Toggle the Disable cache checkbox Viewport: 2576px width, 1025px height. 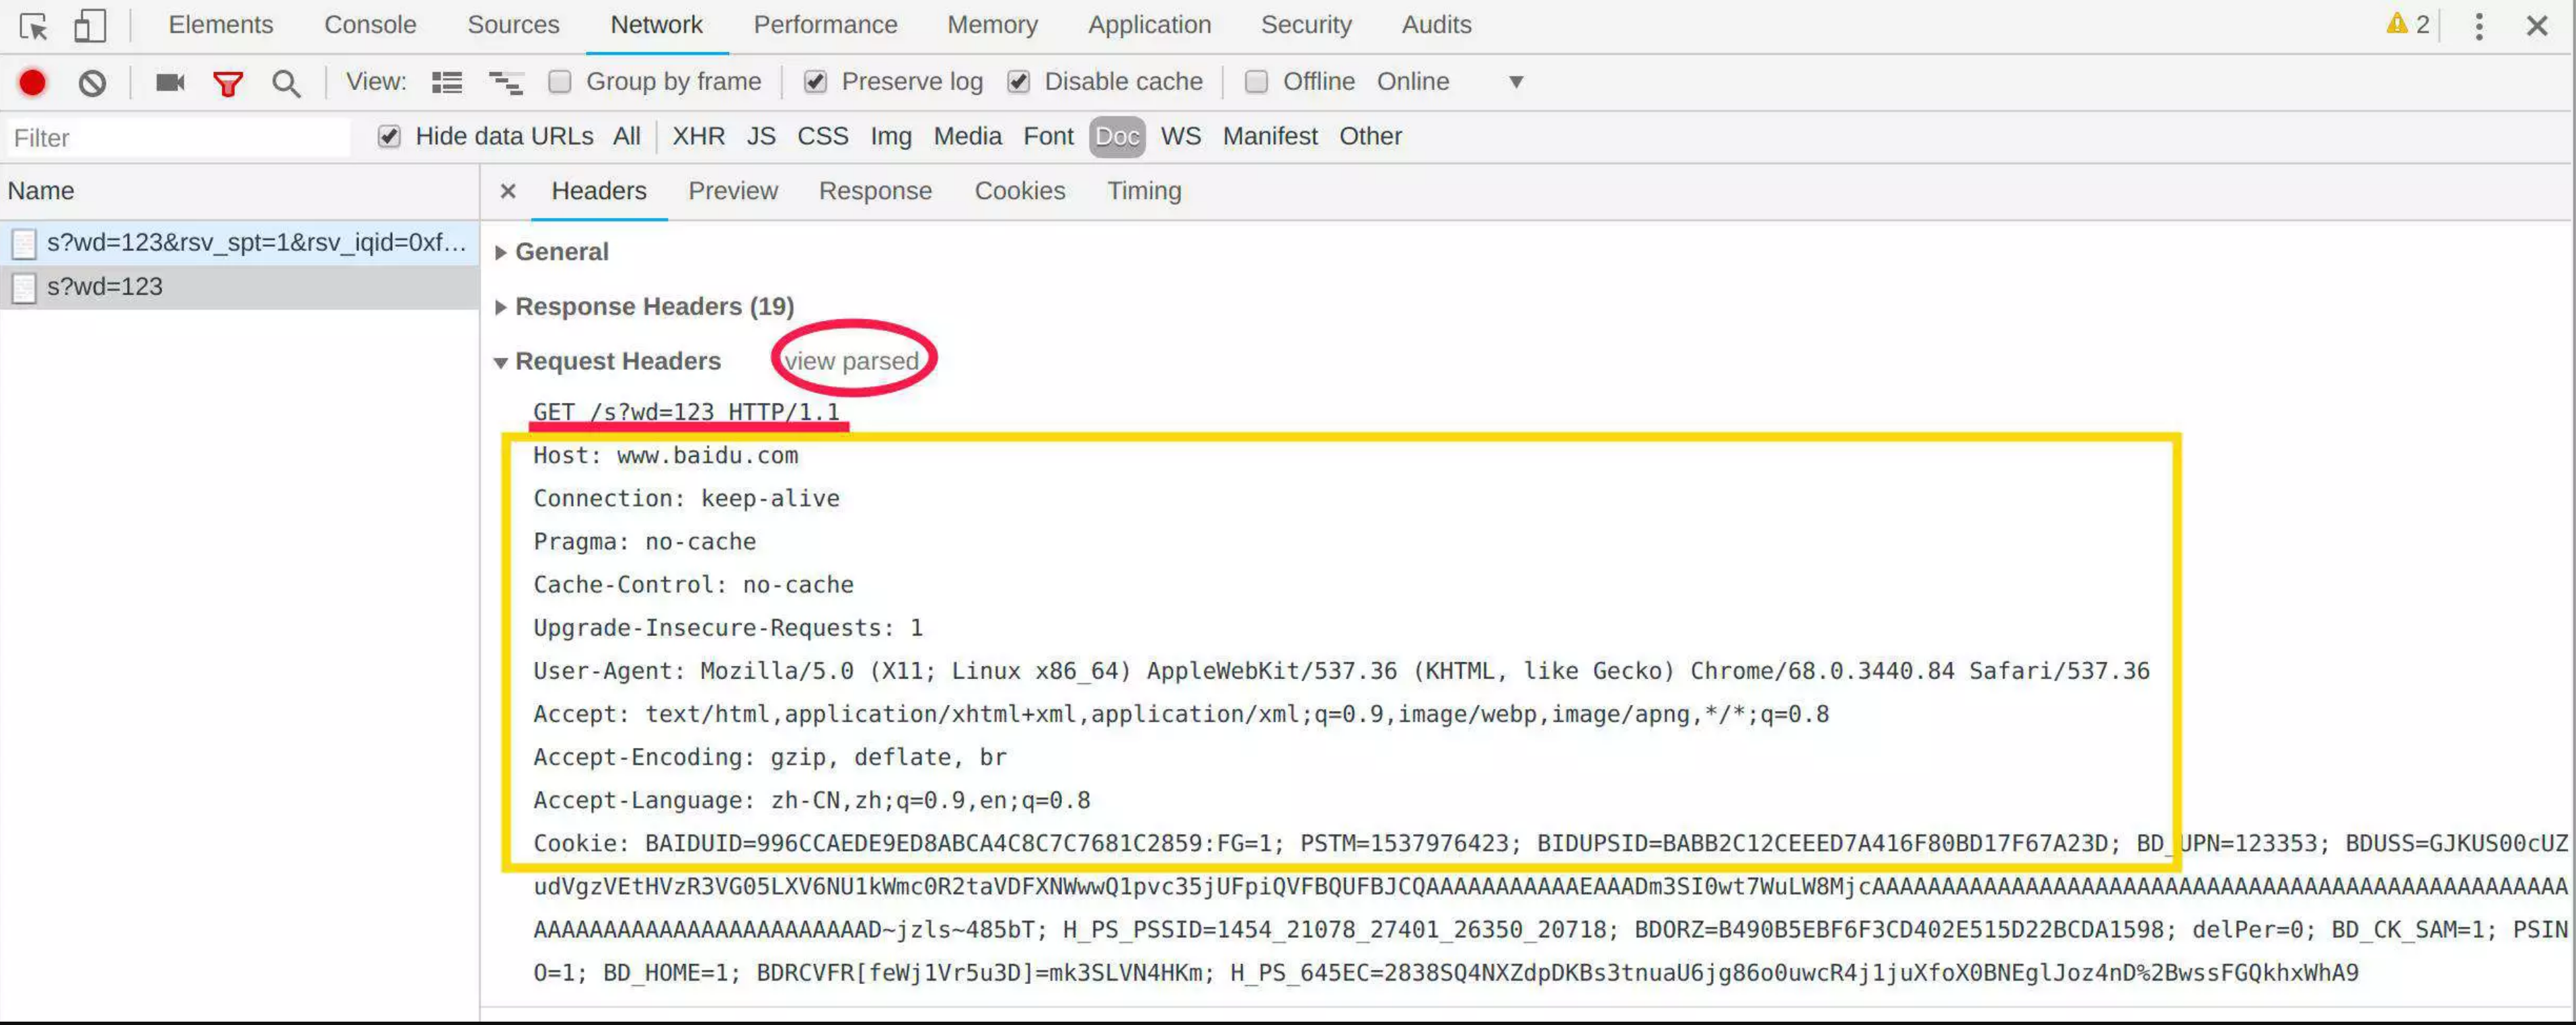point(1018,82)
